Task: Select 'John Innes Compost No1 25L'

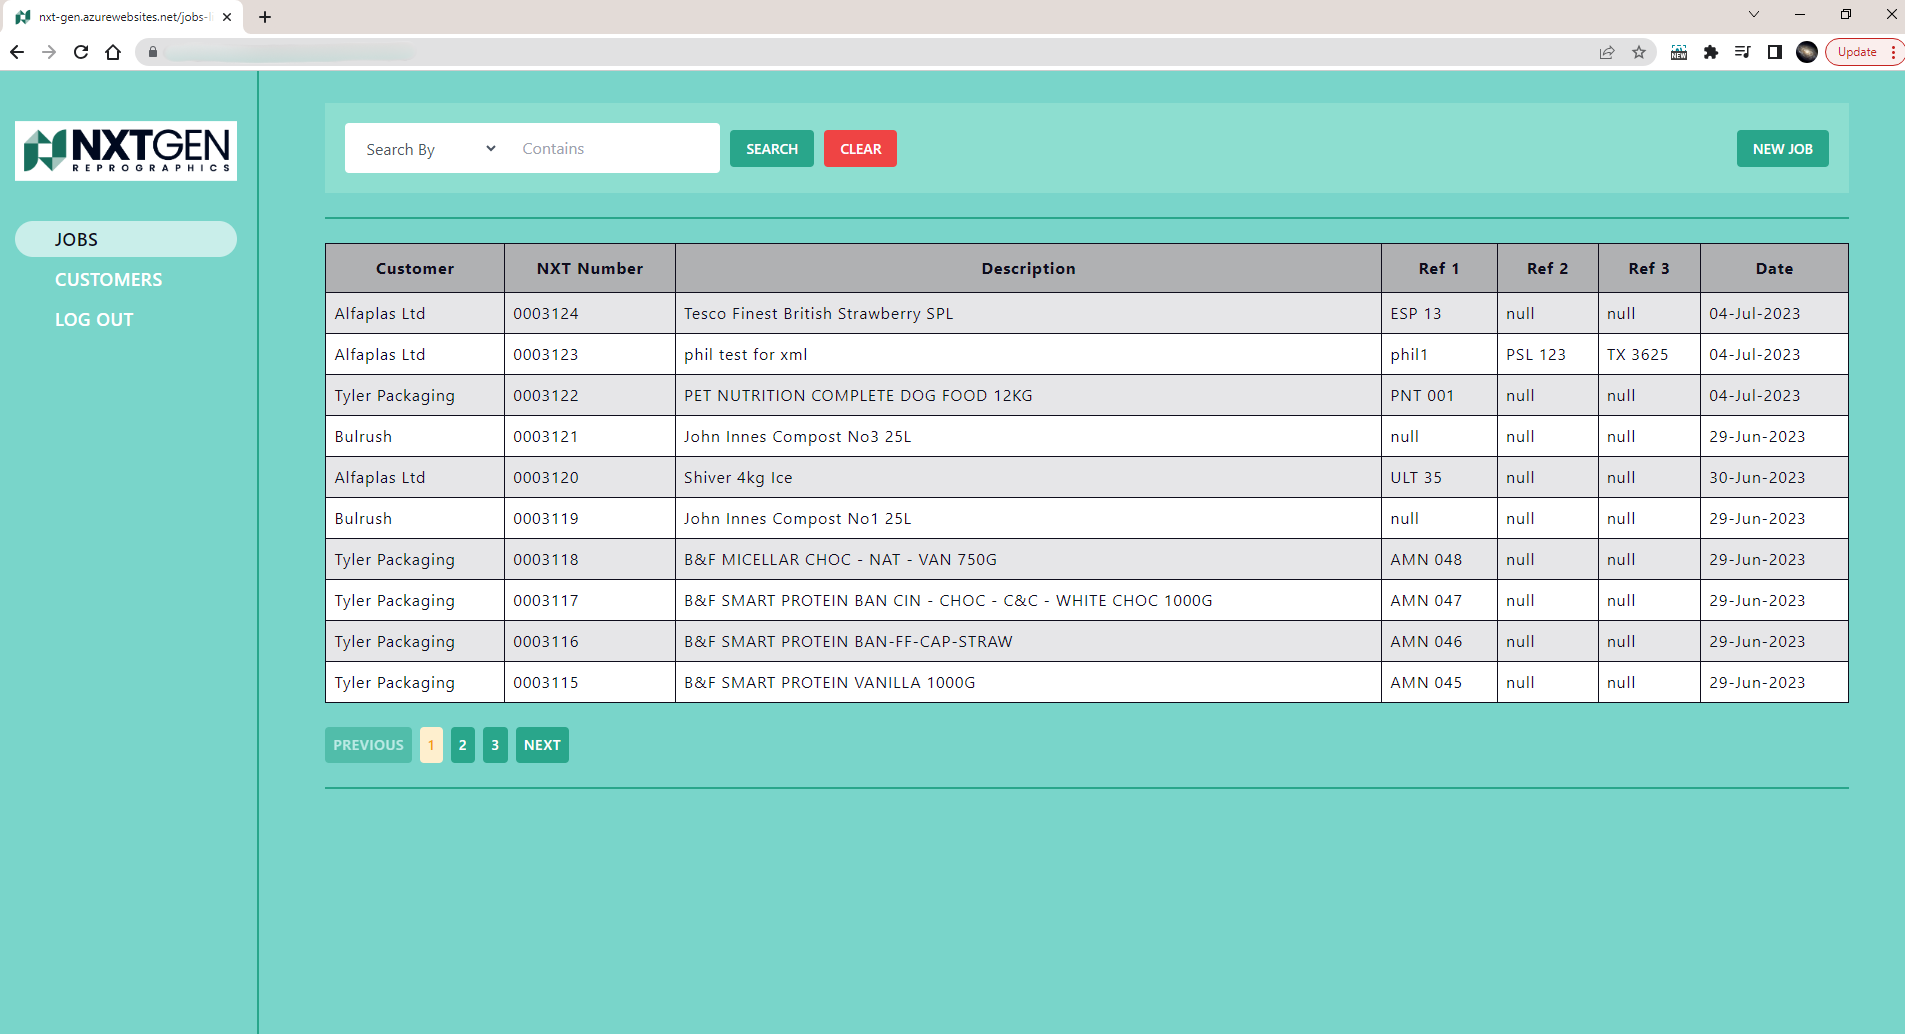Action: [798, 519]
